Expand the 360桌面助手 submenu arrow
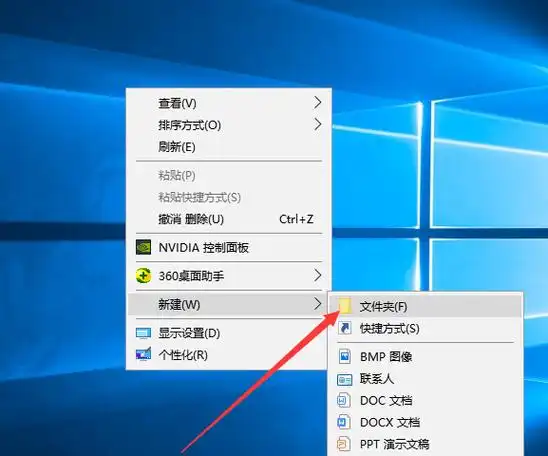The height and width of the screenshot is (456, 548). point(317,275)
